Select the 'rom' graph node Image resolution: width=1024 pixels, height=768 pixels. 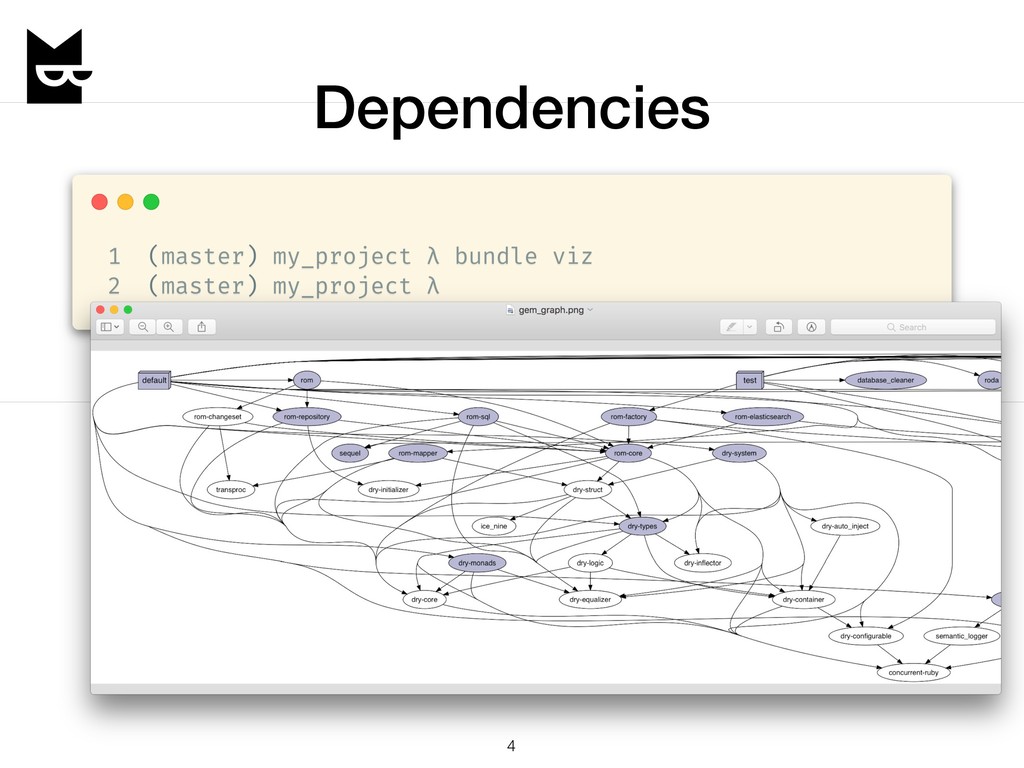(x=307, y=380)
